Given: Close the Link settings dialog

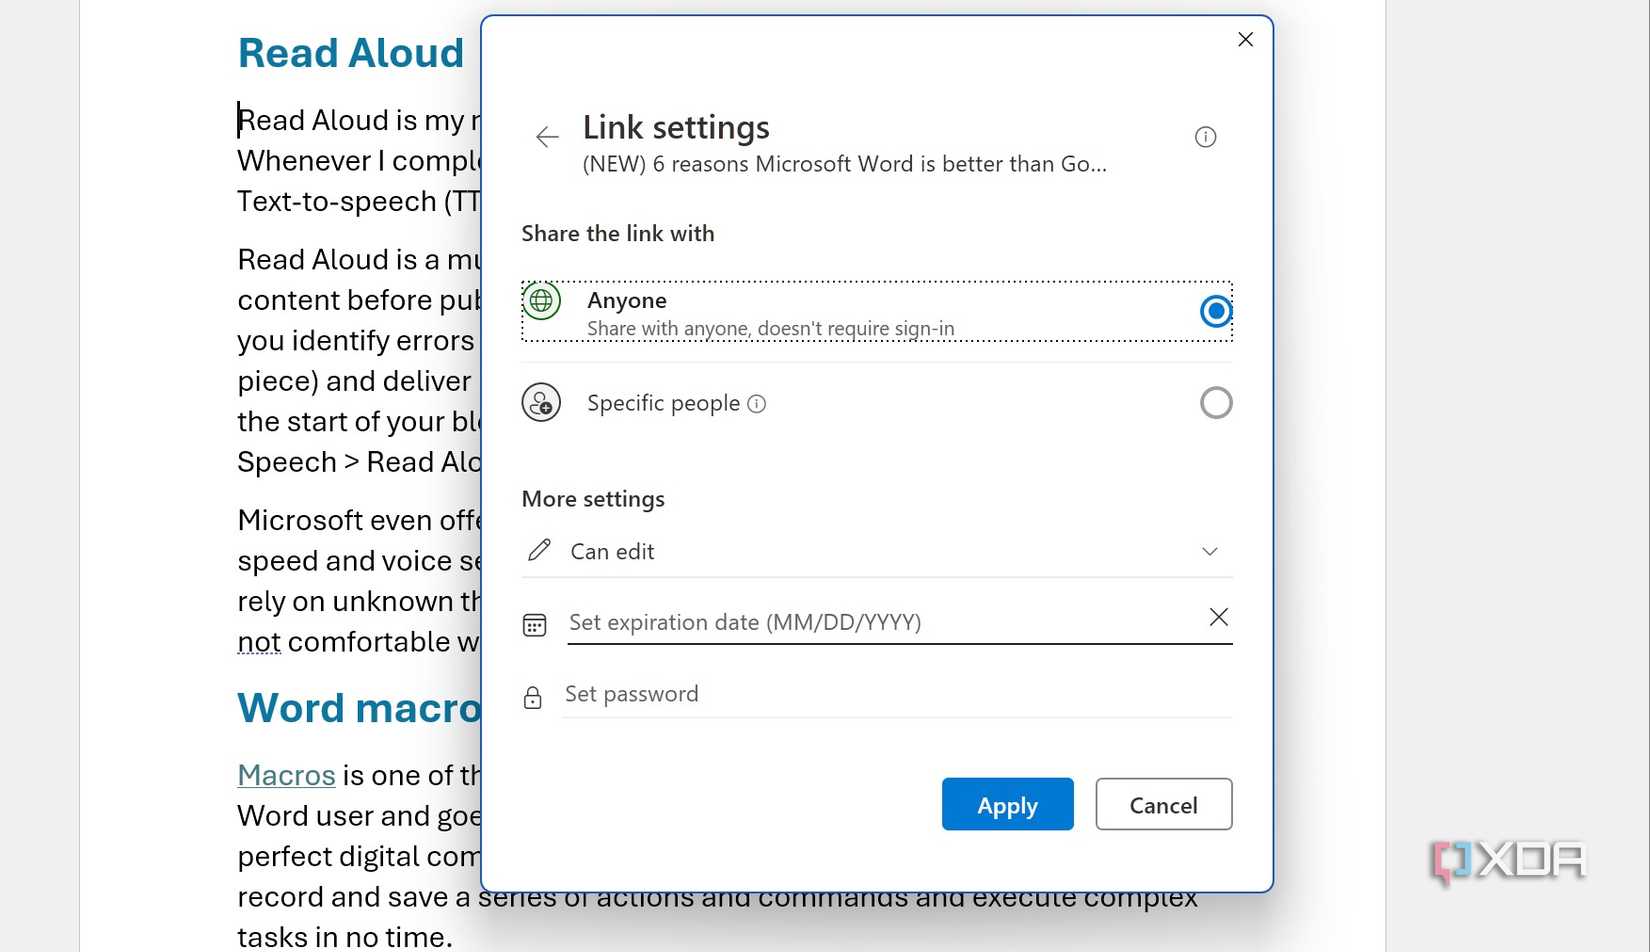Looking at the screenshot, I should (1245, 39).
